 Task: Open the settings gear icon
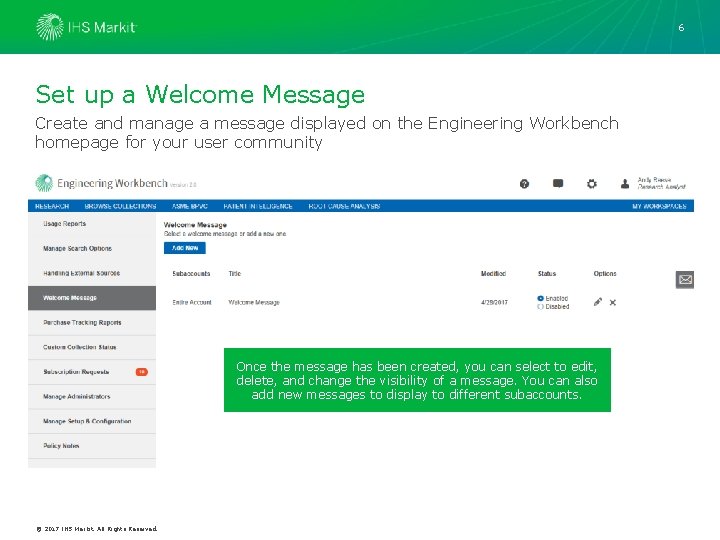pyautogui.click(x=592, y=184)
